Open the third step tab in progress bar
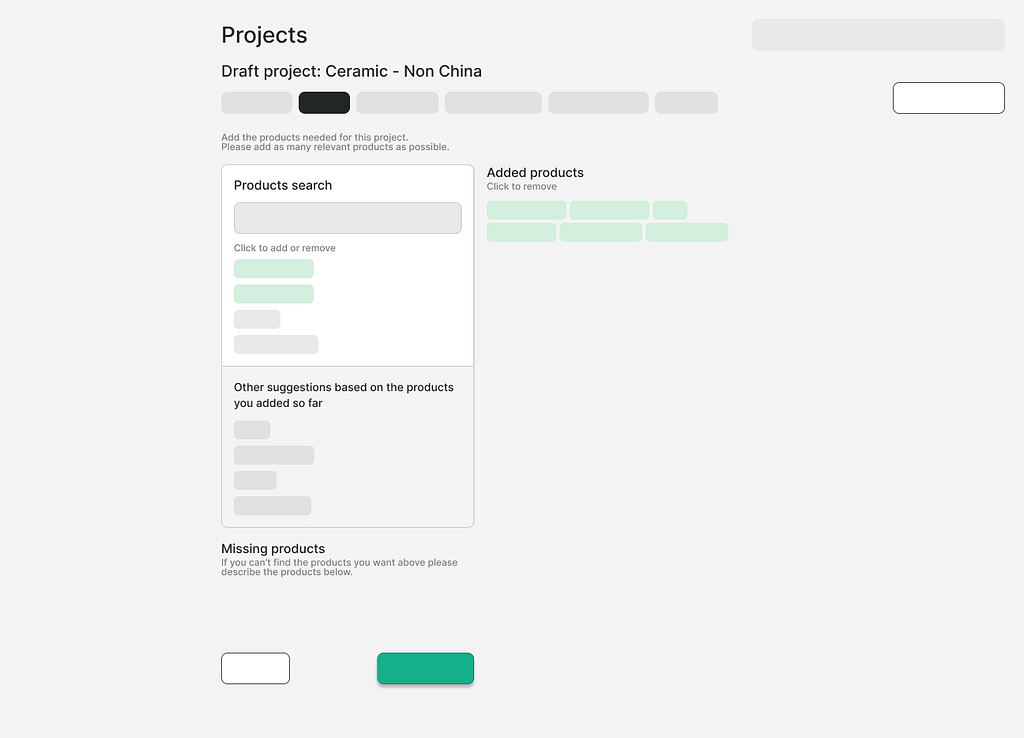Image resolution: width=1024 pixels, height=738 pixels. coord(397,103)
